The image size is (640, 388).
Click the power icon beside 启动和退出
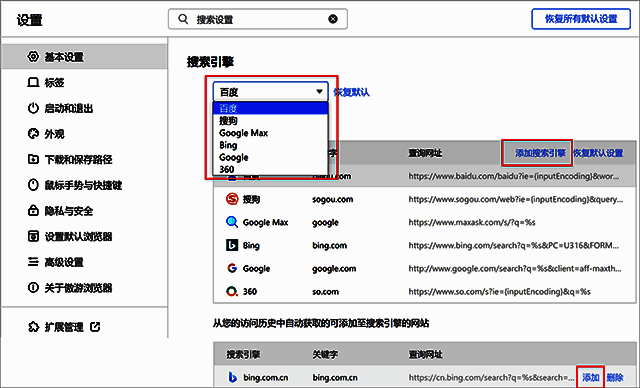(33, 108)
